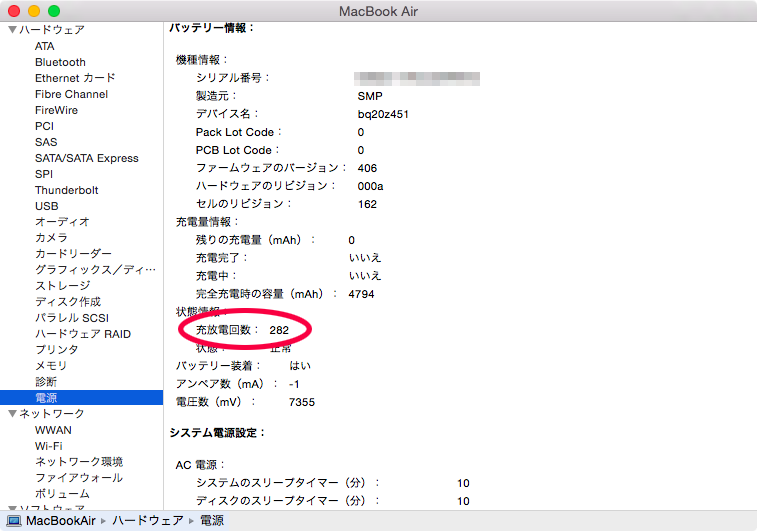Select ファイアウォール in the sidebar
This screenshot has height=531, width=757.
tap(79, 478)
